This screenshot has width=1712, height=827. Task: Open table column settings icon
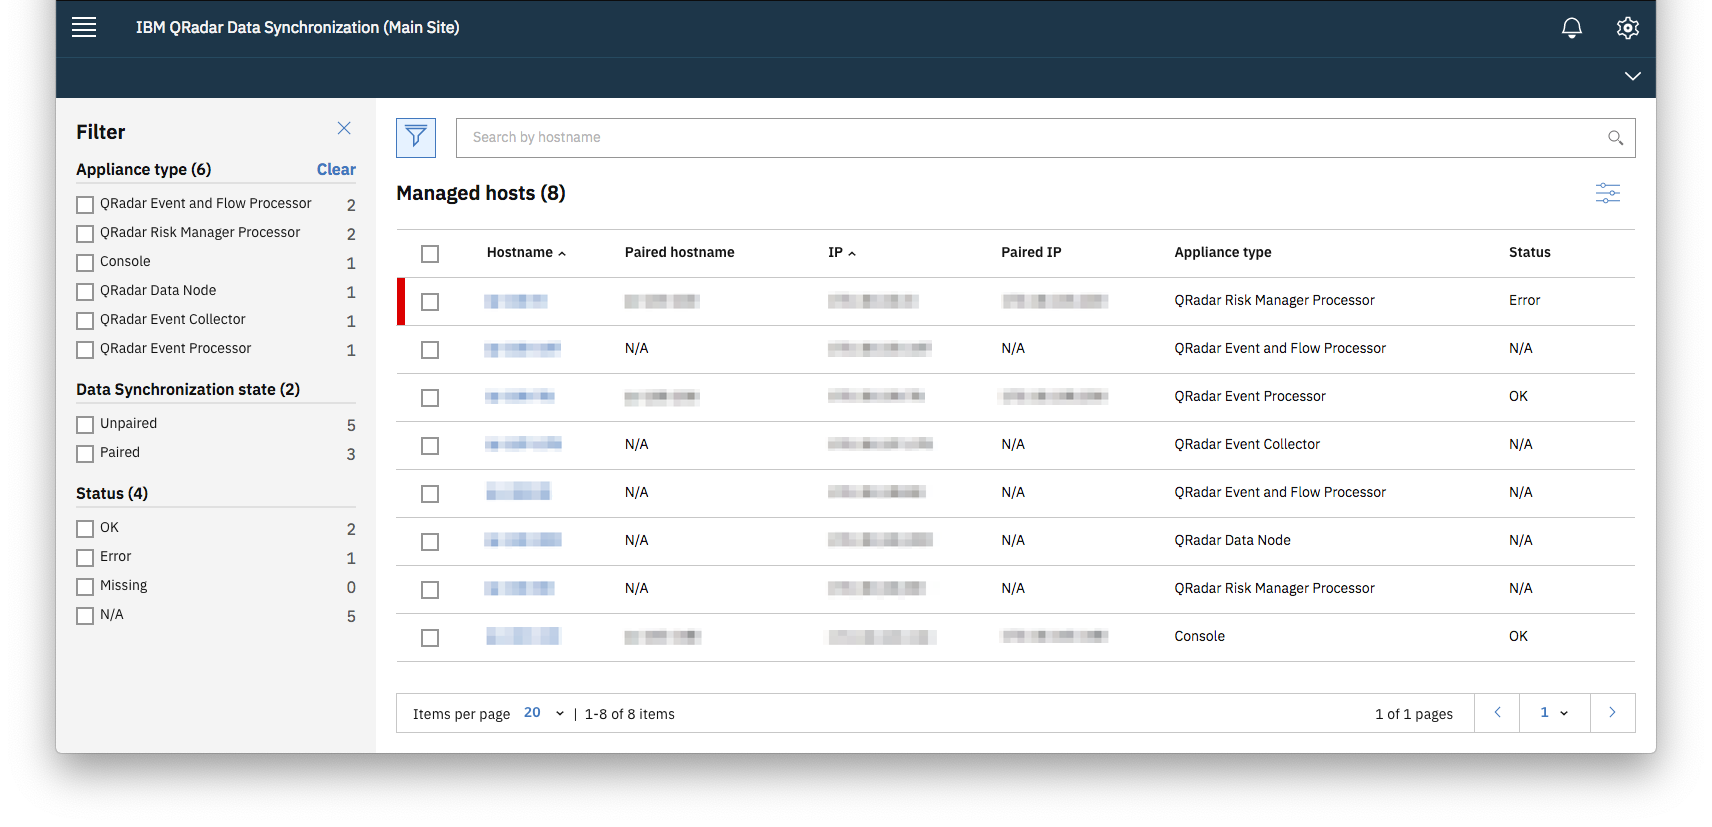coord(1608,193)
